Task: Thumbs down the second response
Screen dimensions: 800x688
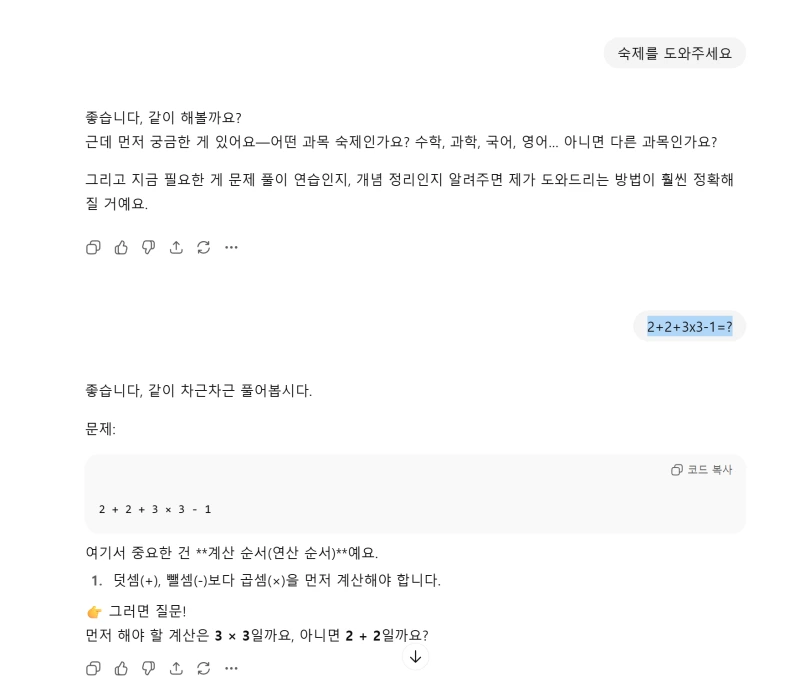Action: [x=148, y=668]
